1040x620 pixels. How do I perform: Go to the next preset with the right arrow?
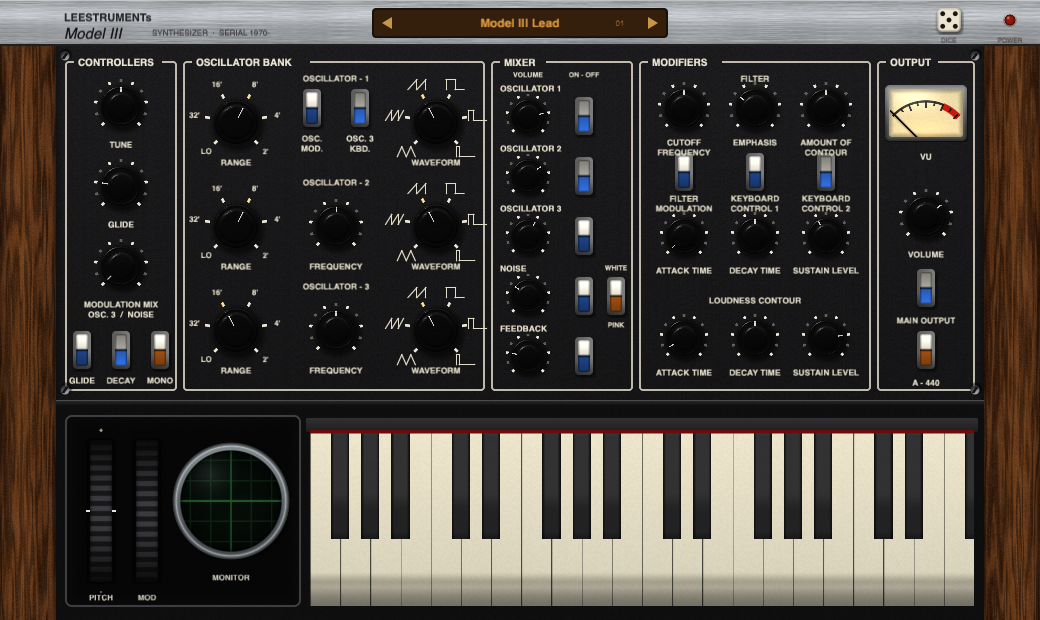(x=653, y=23)
